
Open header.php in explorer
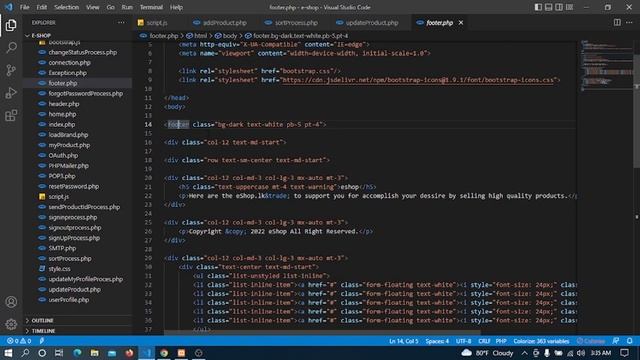pyautogui.click(x=64, y=104)
